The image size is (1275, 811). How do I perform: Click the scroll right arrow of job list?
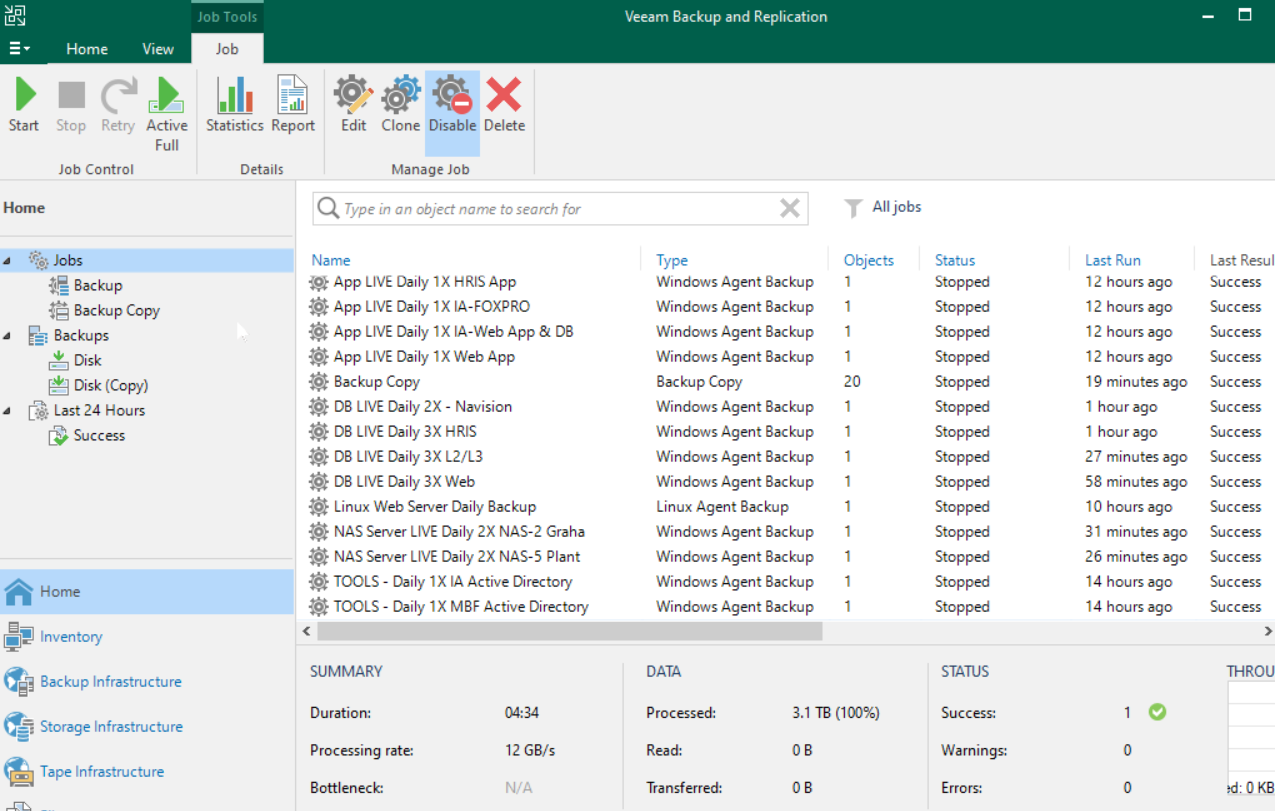[x=1268, y=631]
